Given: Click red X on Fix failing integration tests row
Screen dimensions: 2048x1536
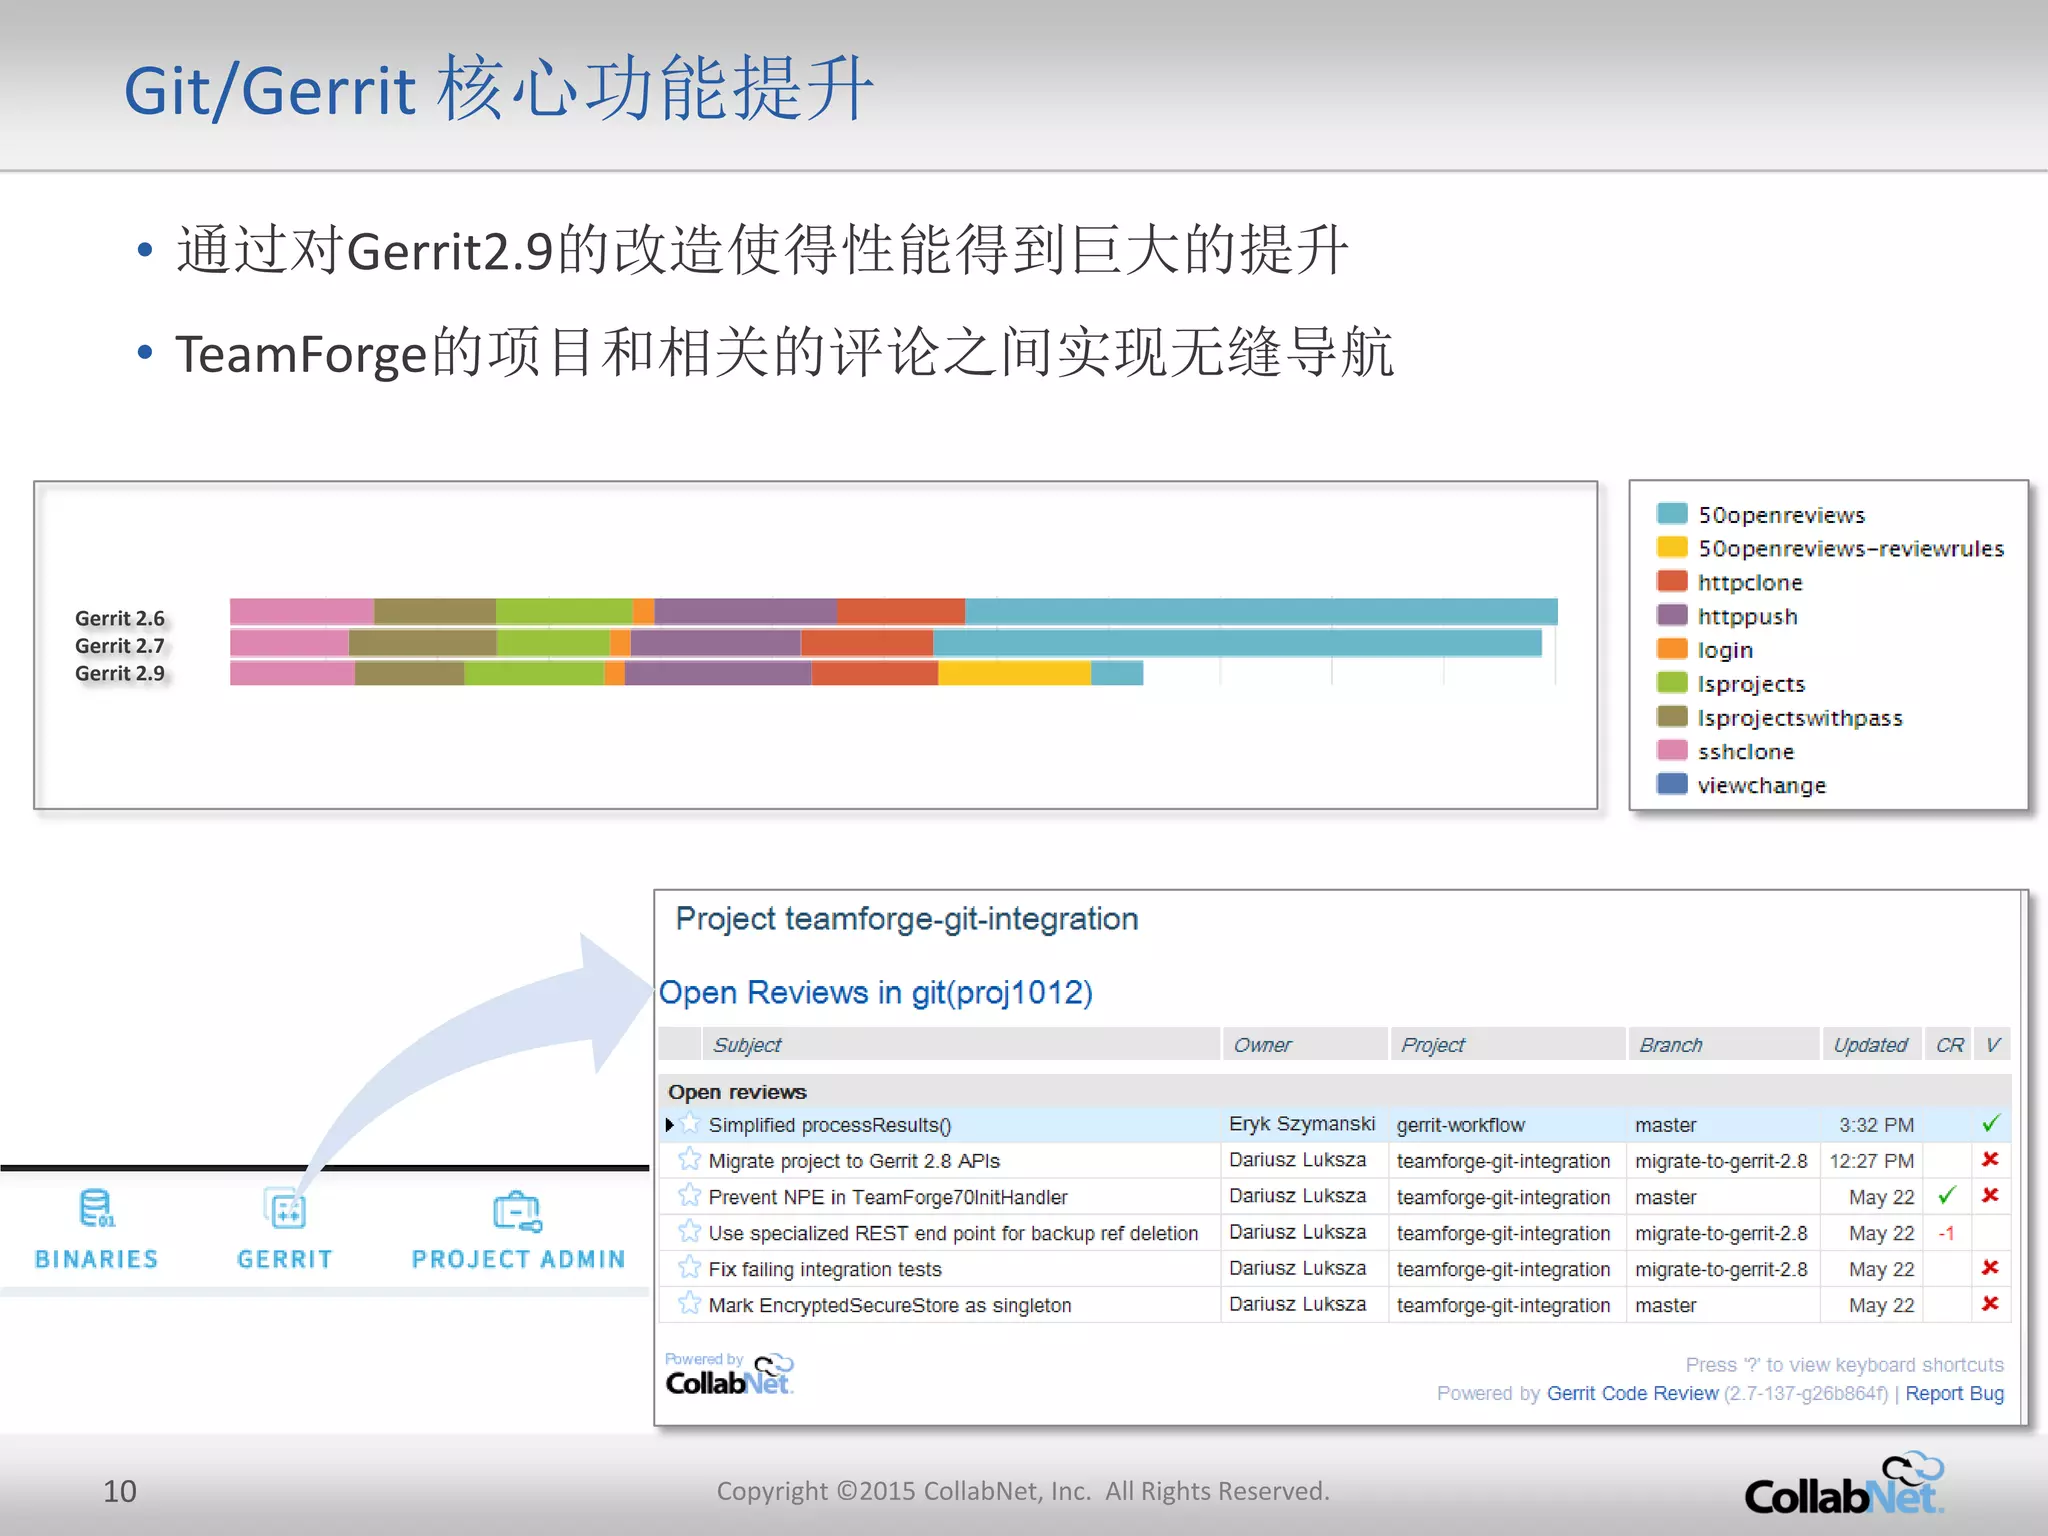Looking at the screenshot, I should [x=1990, y=1267].
